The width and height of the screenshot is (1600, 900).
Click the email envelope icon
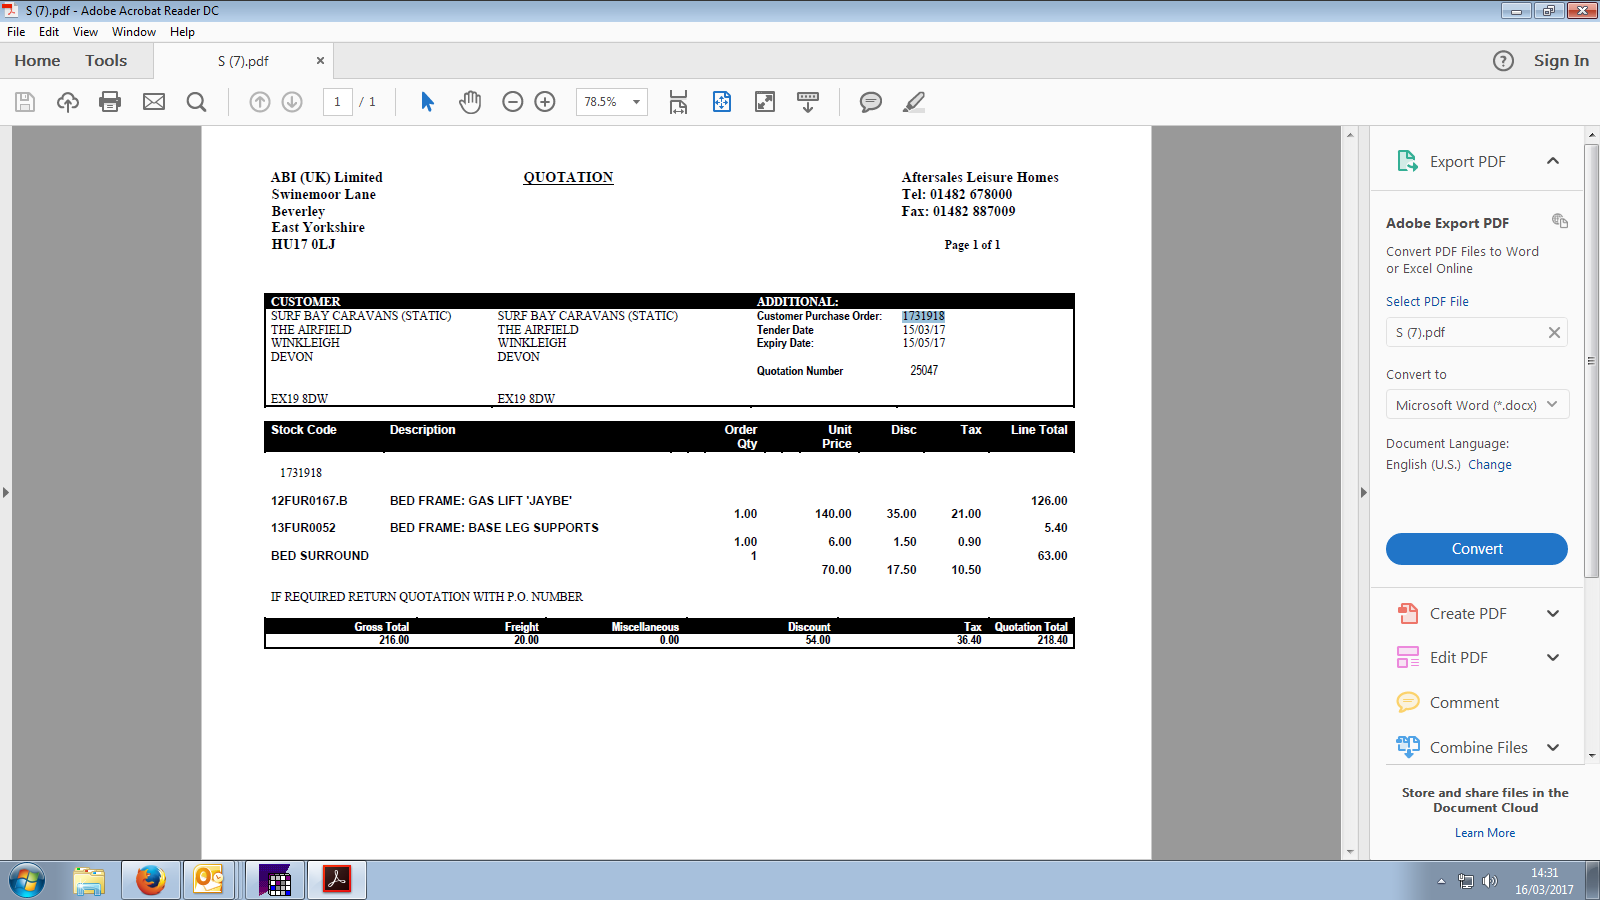tap(154, 102)
